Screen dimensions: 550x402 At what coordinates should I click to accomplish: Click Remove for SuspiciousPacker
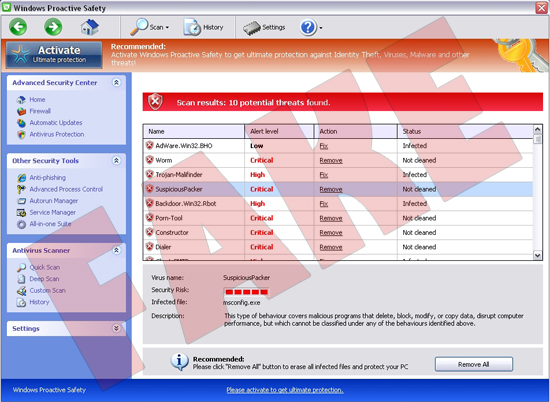[331, 189]
